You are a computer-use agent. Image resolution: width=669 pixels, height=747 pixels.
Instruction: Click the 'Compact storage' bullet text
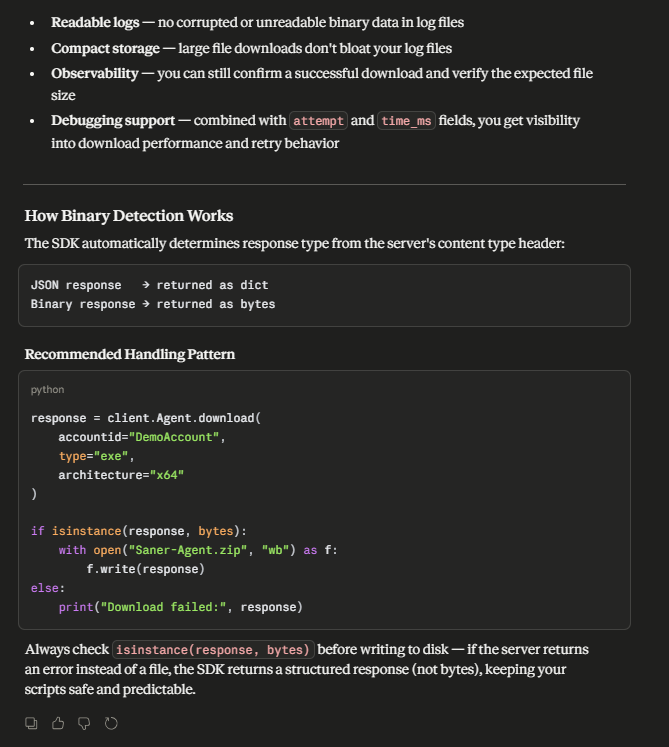coord(105,48)
